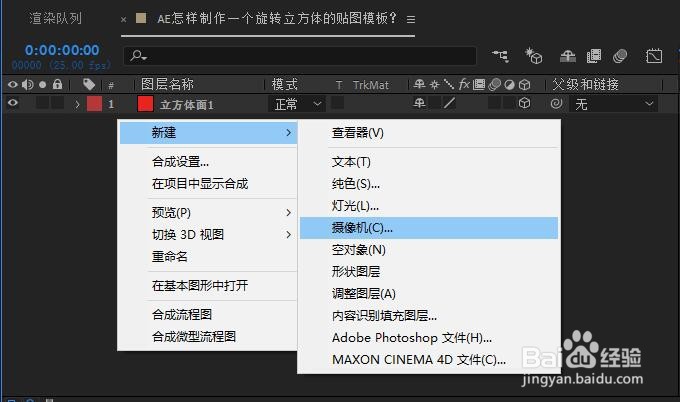680x402 pixels.
Task: Select layer name 立方体面1
Action: tap(187, 105)
